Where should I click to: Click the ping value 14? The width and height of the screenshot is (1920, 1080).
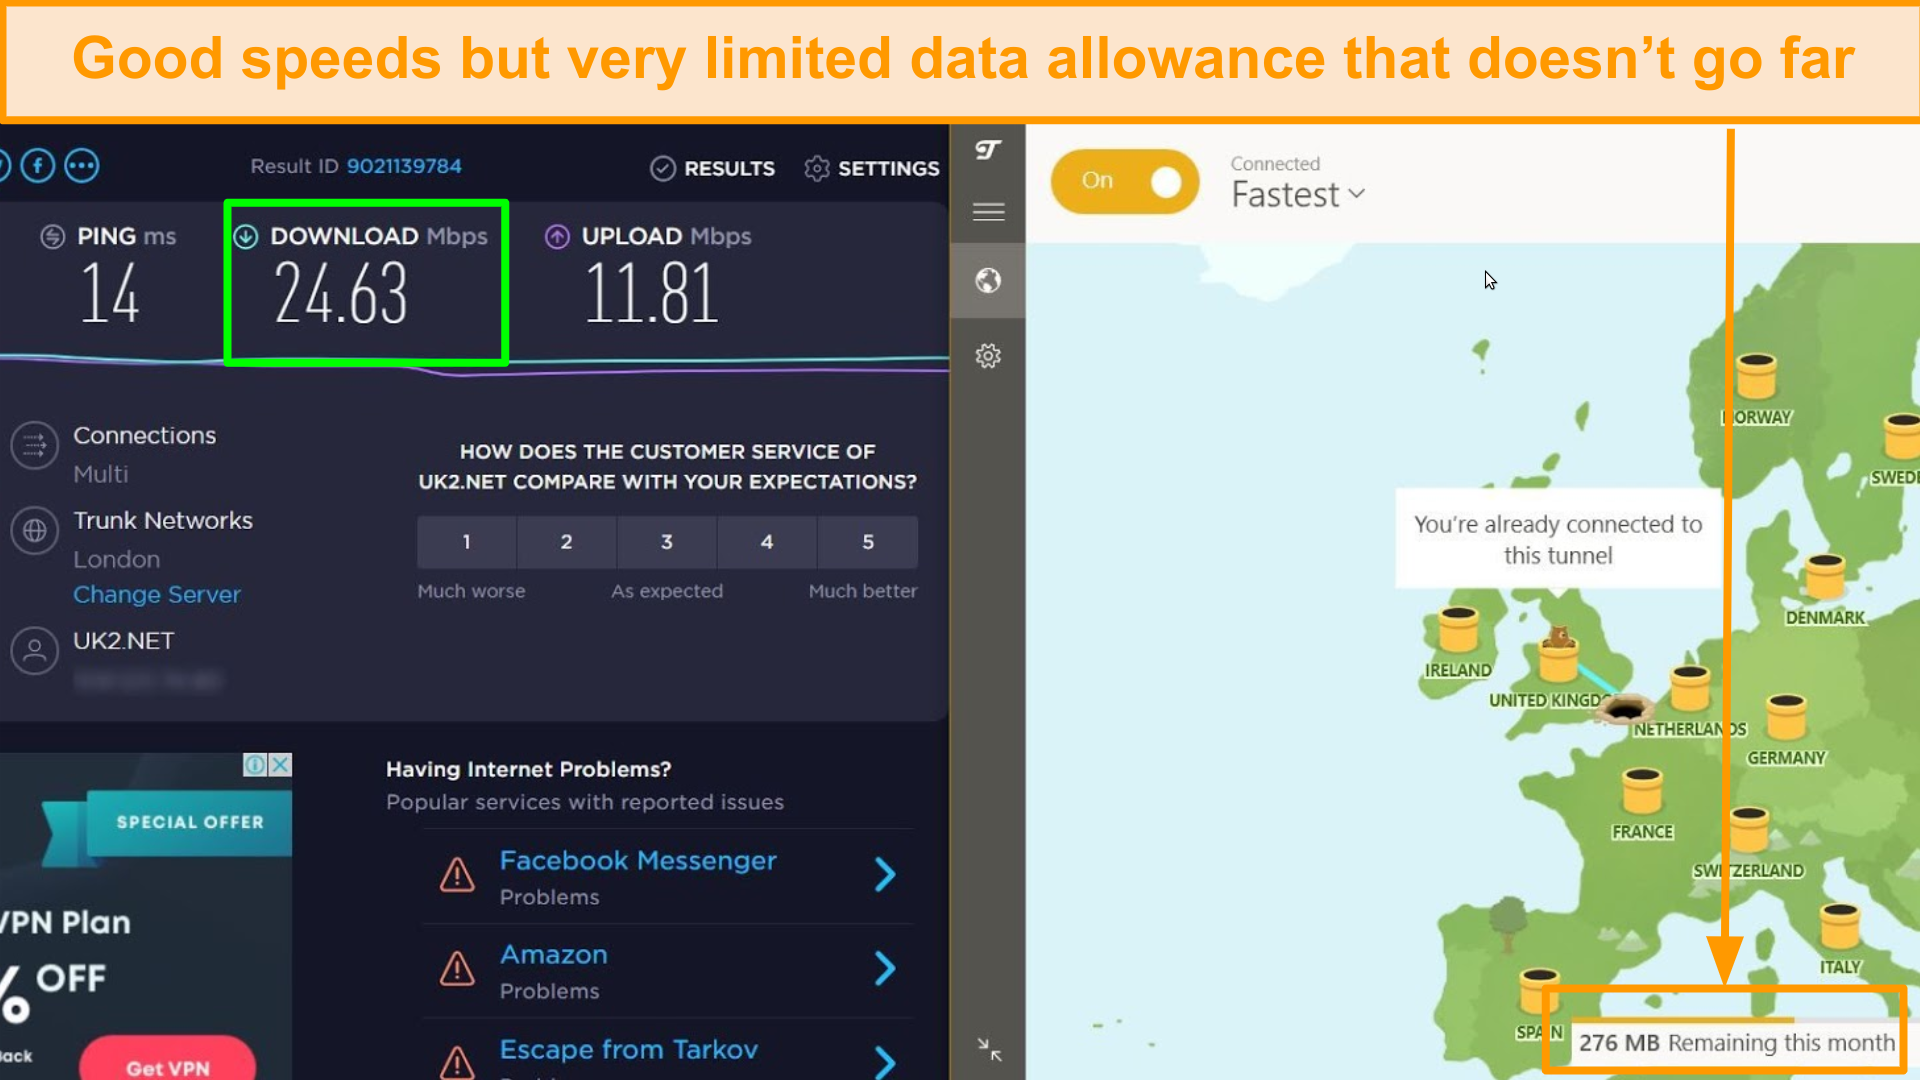coord(110,294)
